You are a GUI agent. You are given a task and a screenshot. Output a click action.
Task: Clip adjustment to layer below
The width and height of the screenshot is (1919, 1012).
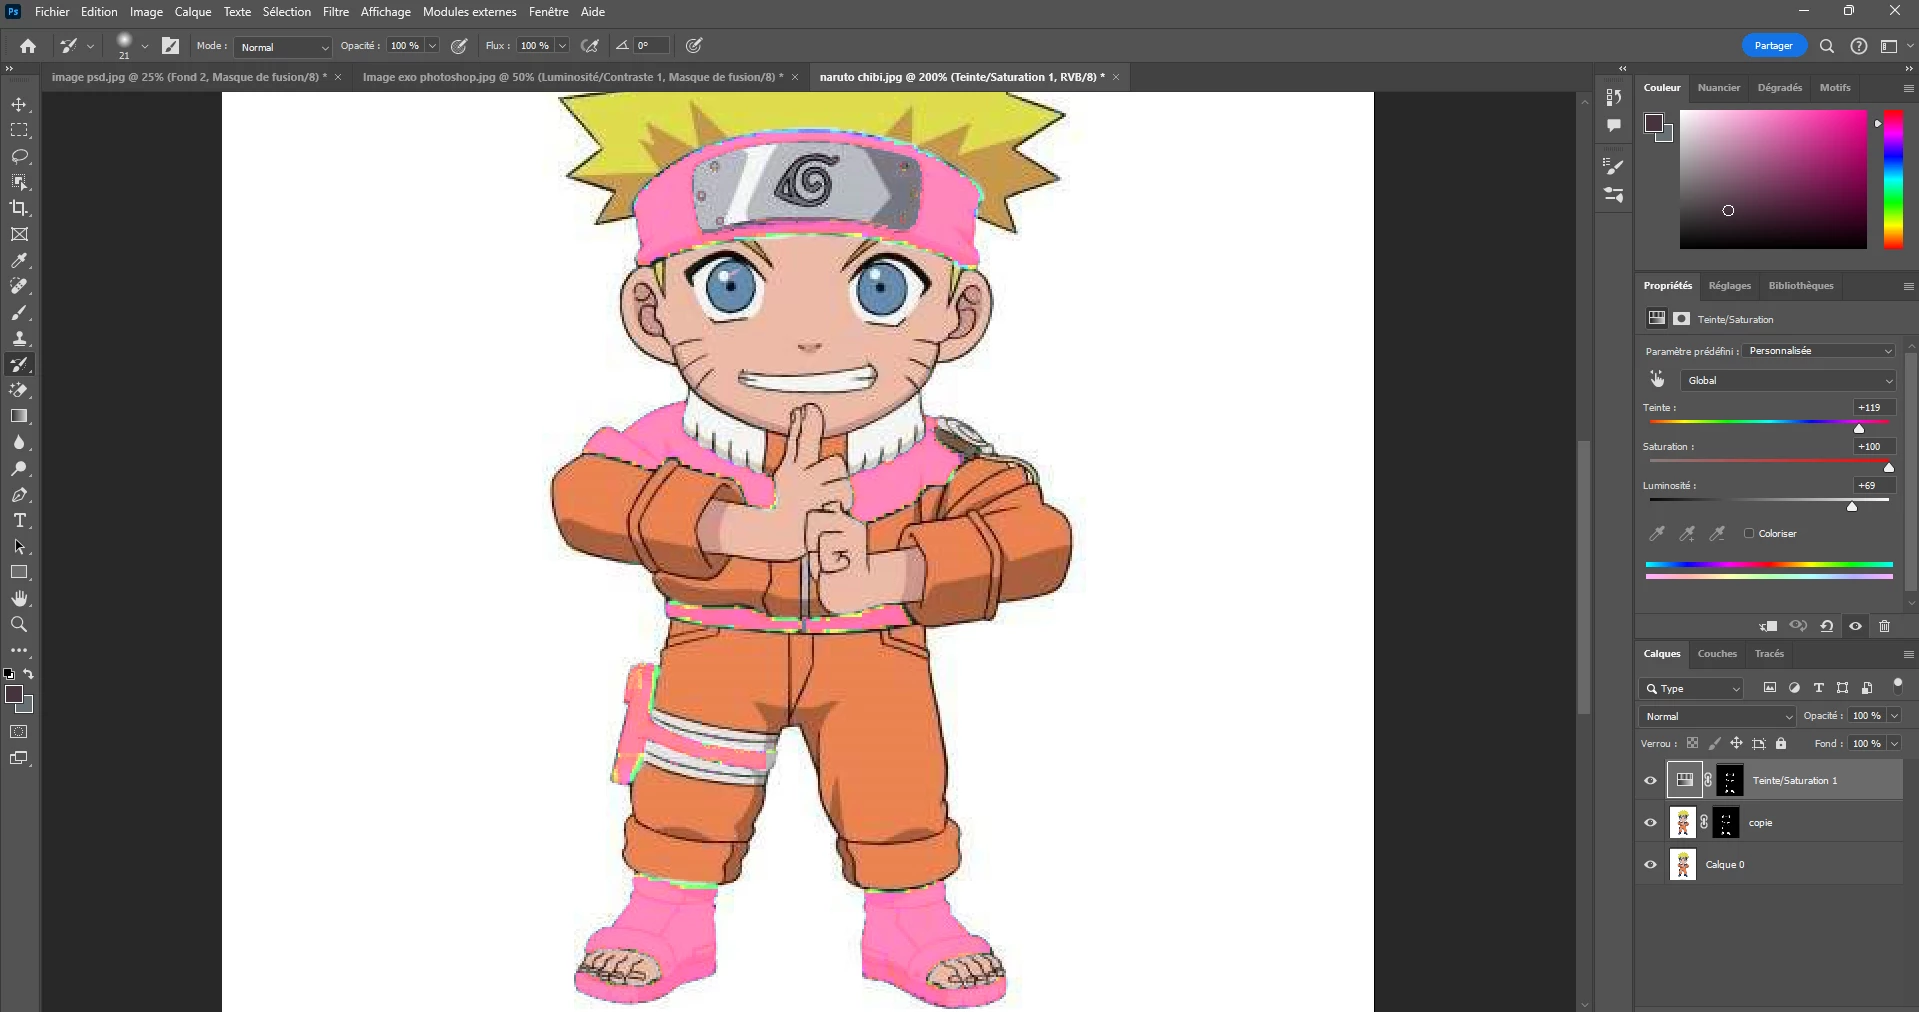click(1768, 626)
